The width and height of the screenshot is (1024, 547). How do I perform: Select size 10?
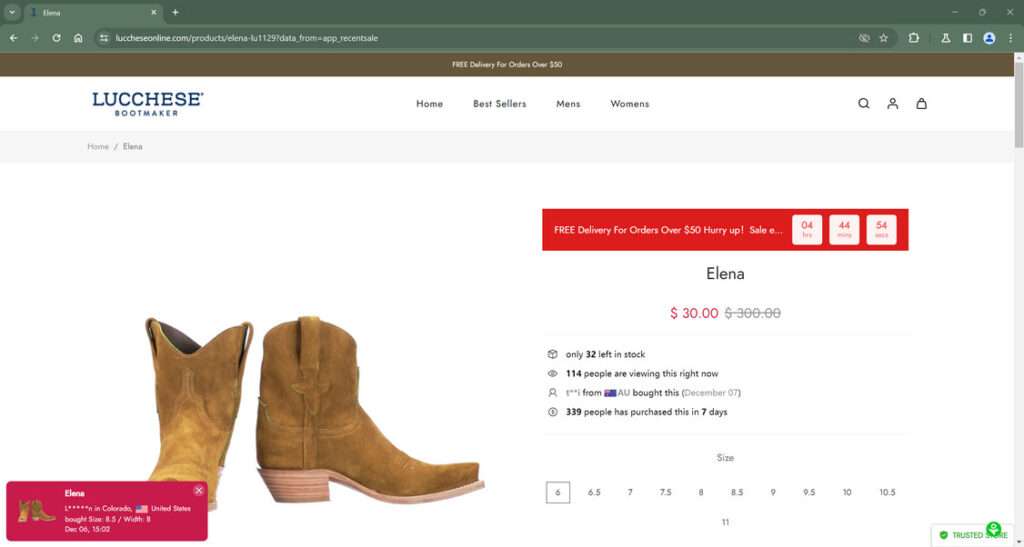(x=846, y=492)
